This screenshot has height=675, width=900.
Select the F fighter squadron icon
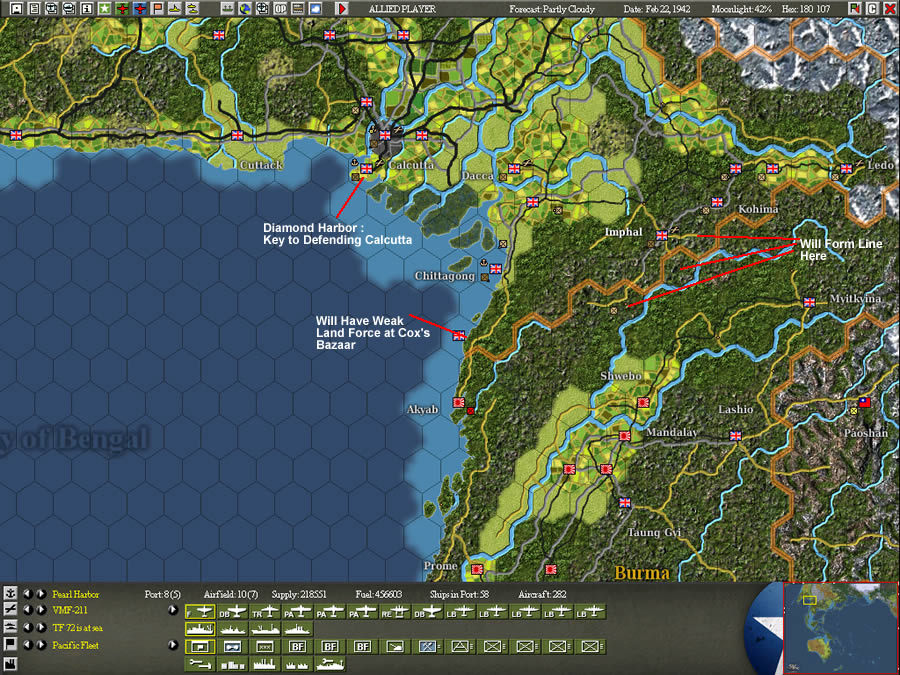coord(200,612)
